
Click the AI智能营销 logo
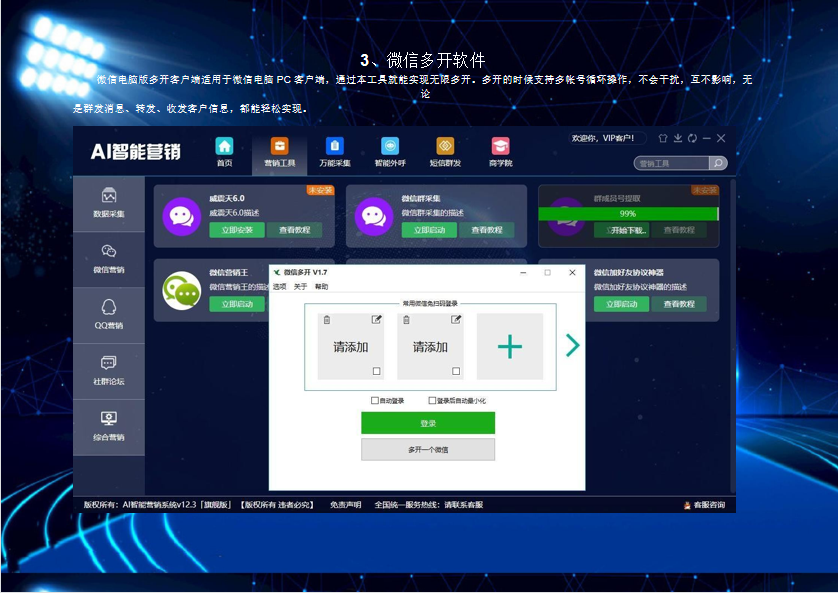click(136, 152)
